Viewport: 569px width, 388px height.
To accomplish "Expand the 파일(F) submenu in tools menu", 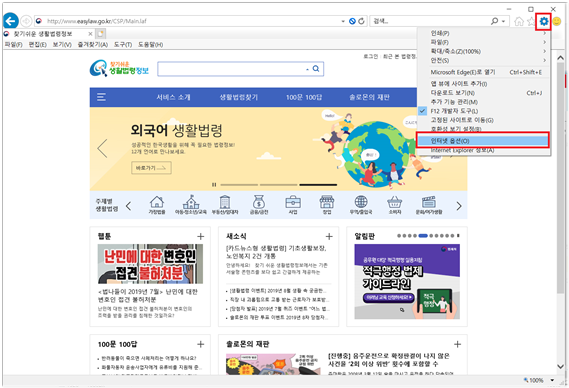I will coord(483,42).
